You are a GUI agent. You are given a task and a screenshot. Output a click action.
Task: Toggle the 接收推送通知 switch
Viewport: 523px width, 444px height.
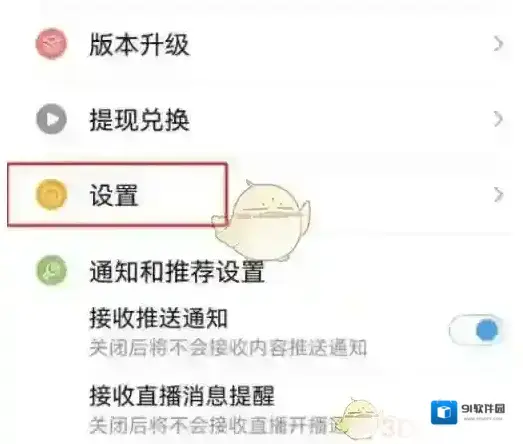pyautogui.click(x=475, y=330)
